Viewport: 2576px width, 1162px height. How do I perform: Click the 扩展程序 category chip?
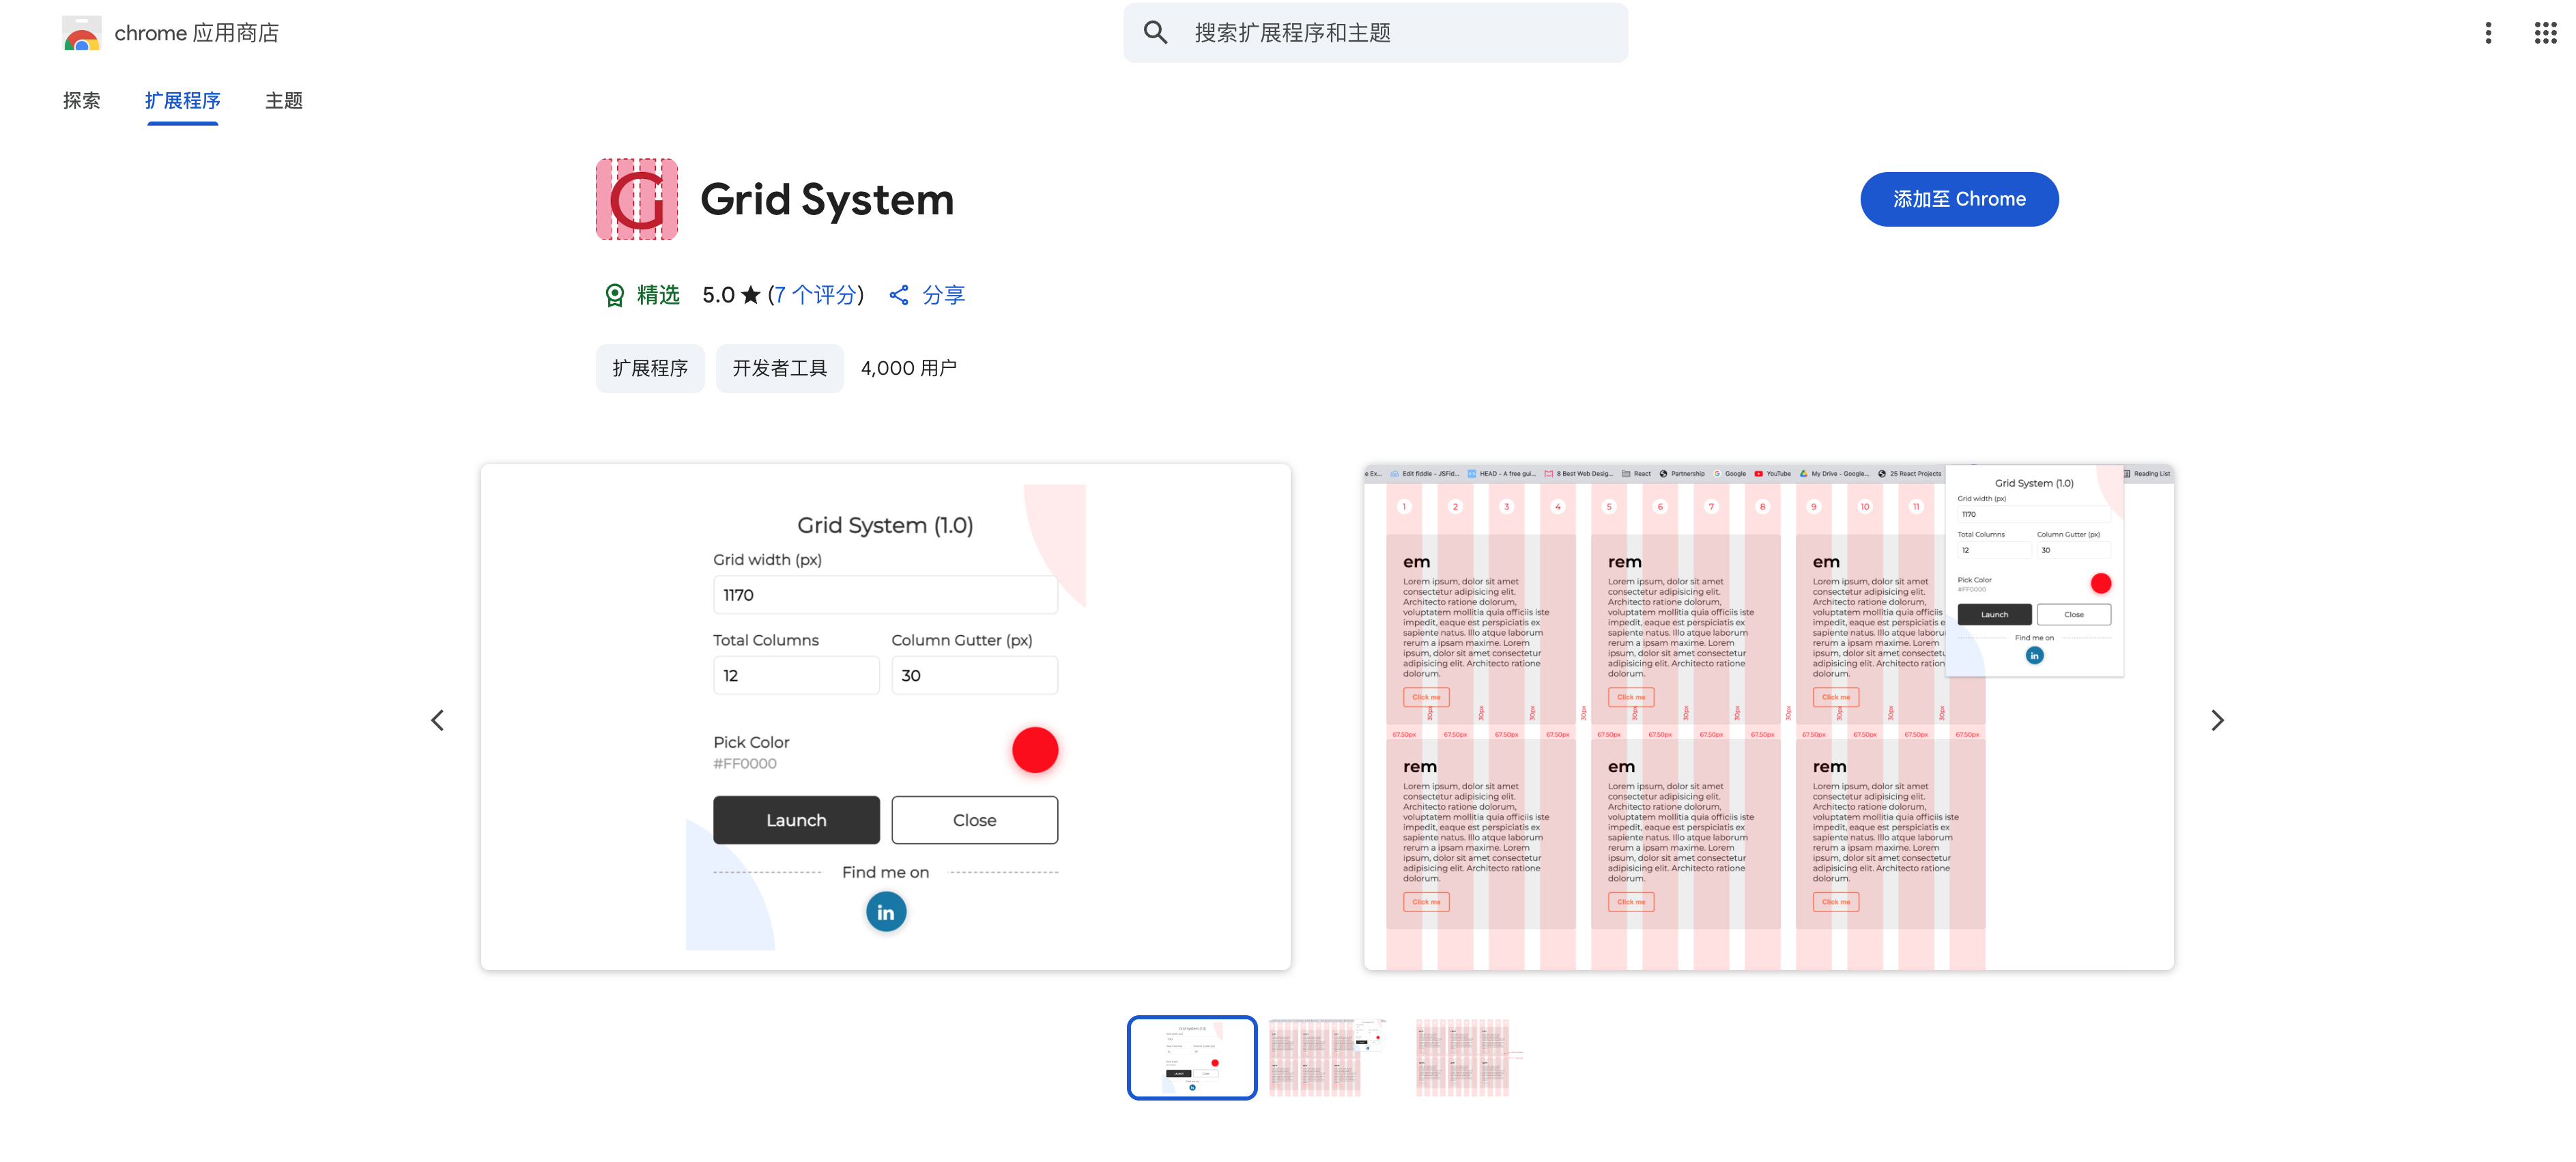point(650,368)
